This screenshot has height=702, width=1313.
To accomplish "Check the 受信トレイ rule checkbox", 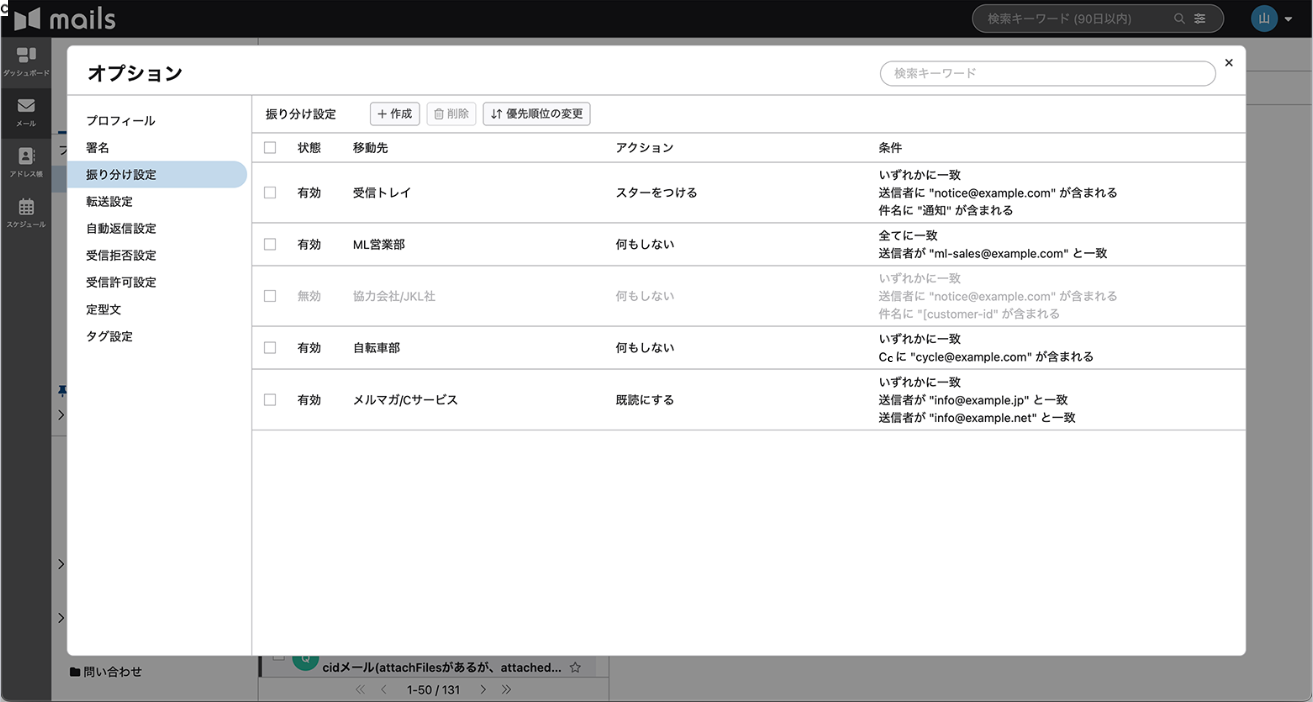I will [x=270, y=193].
